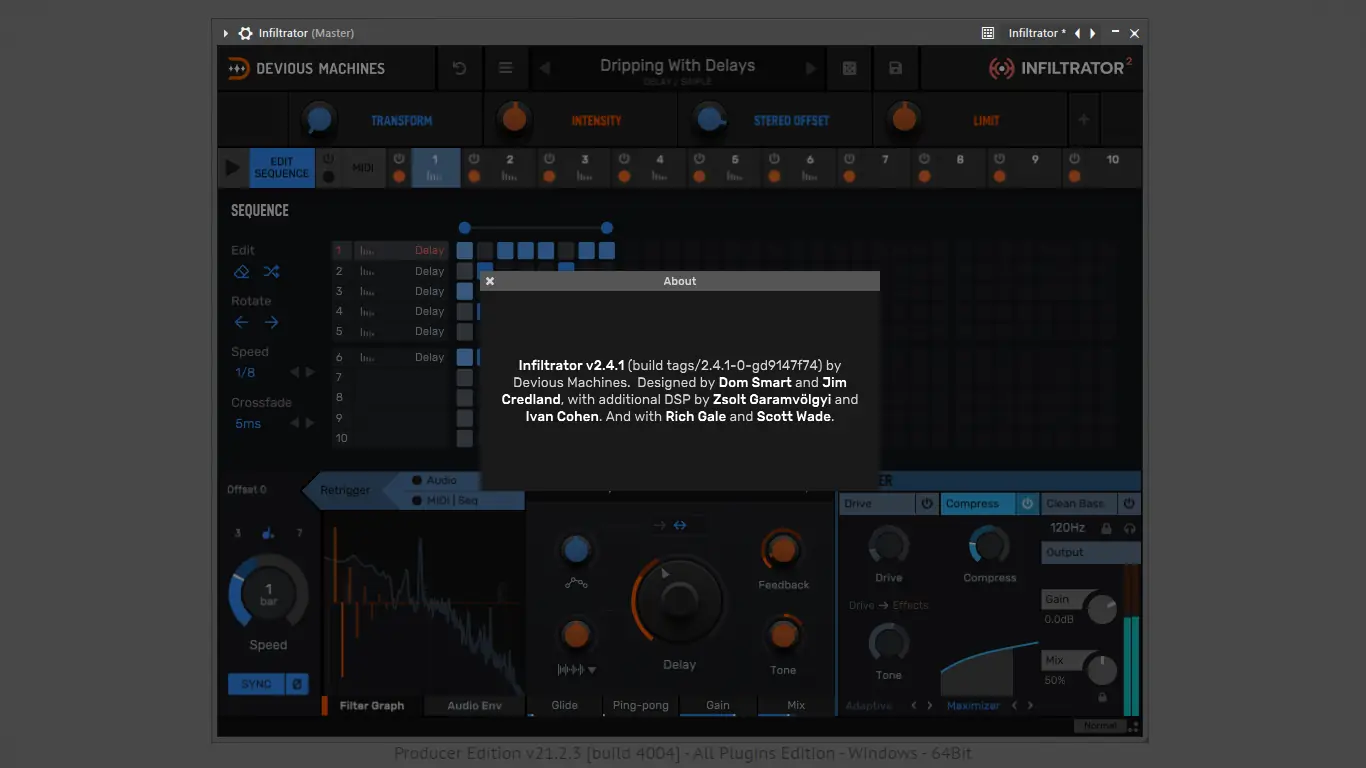Browse to next Maximizer option with right chevron
Image resolution: width=1366 pixels, height=768 pixels.
tap(1030, 705)
